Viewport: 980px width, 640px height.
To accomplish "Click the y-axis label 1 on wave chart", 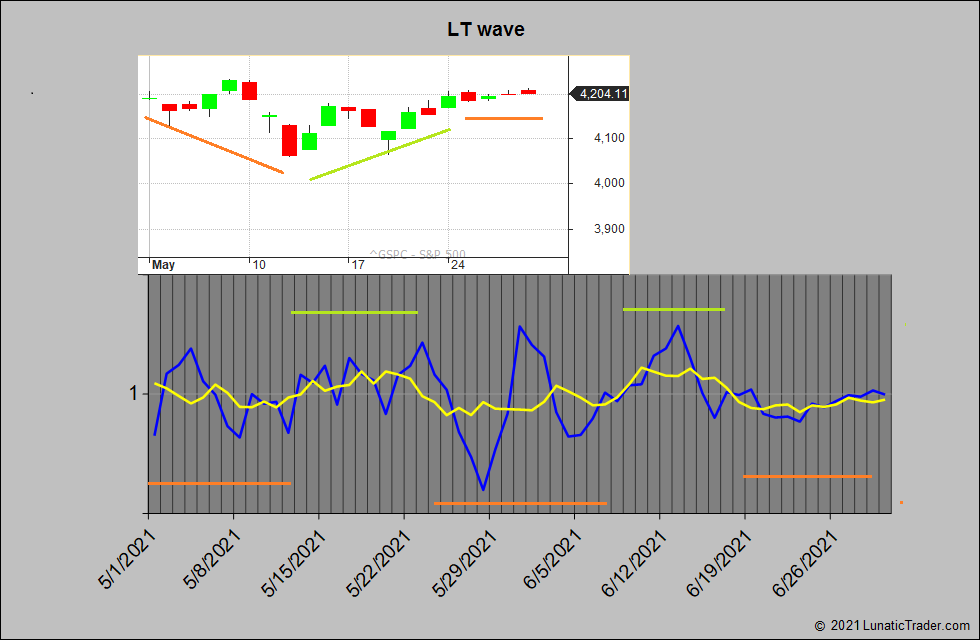I will point(132,394).
